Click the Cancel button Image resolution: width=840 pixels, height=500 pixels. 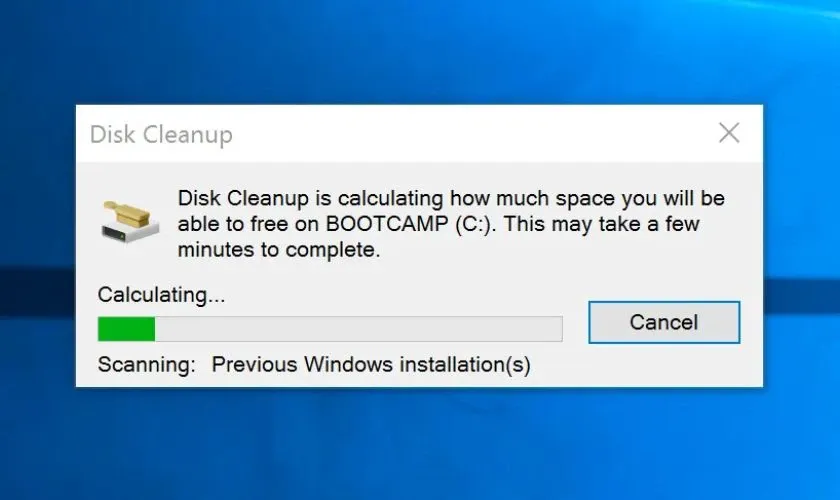664,322
